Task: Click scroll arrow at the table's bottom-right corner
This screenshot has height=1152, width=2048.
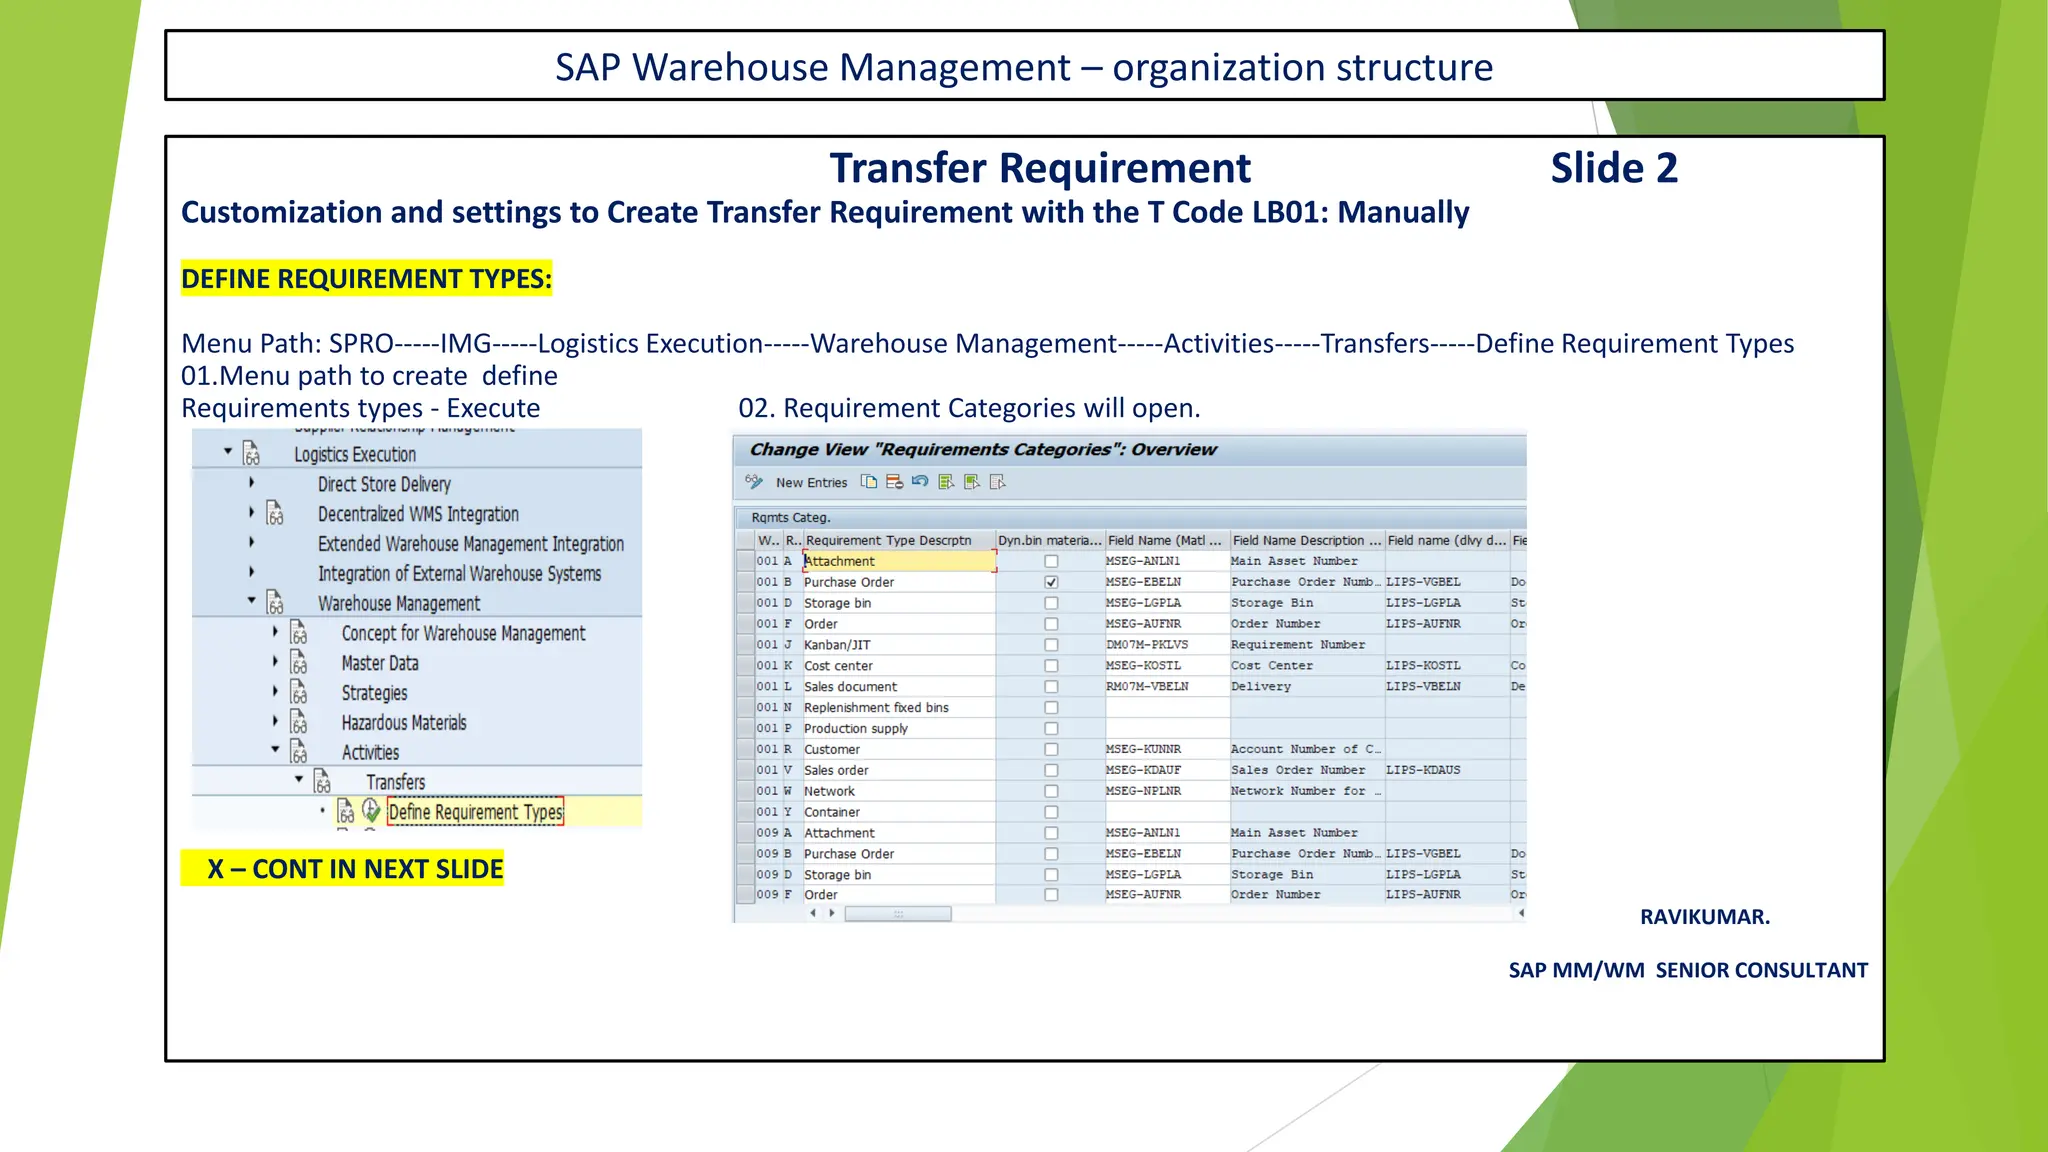Action: pos(1521,913)
